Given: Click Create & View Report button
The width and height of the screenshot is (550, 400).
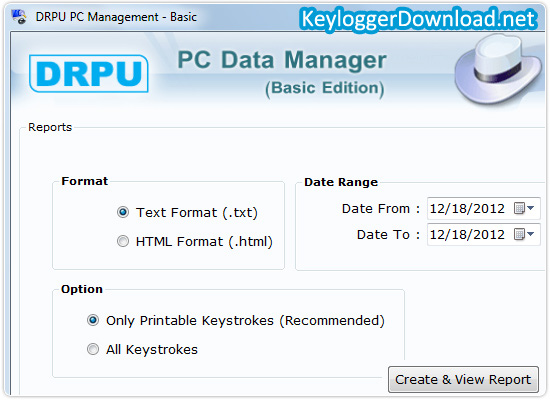Looking at the screenshot, I should [463, 379].
